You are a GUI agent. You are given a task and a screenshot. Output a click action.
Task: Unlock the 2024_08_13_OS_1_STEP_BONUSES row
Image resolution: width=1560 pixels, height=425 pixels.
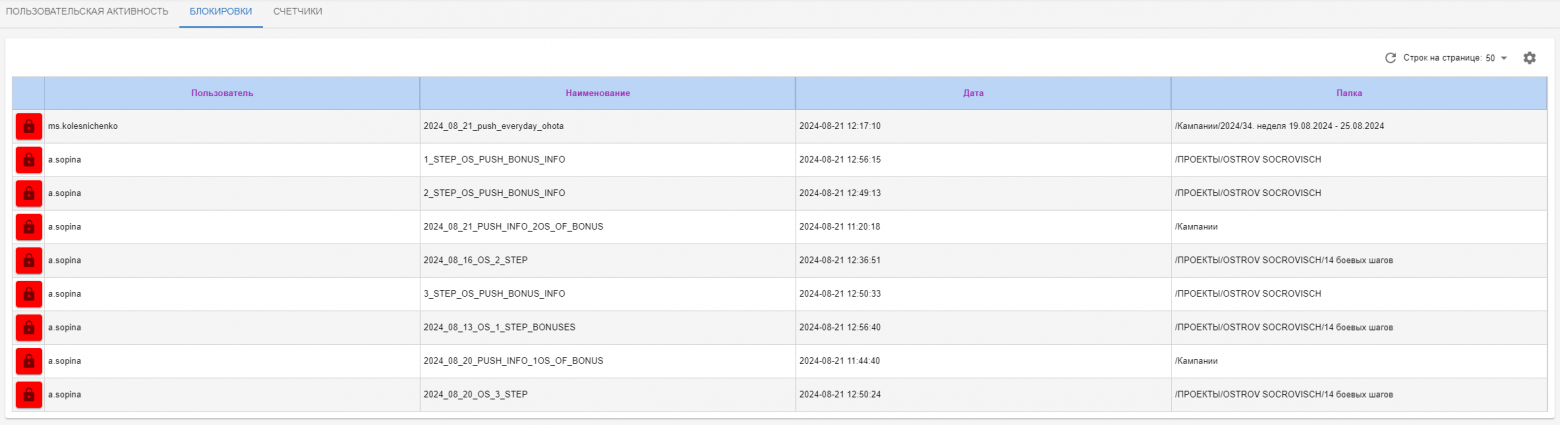(28, 328)
